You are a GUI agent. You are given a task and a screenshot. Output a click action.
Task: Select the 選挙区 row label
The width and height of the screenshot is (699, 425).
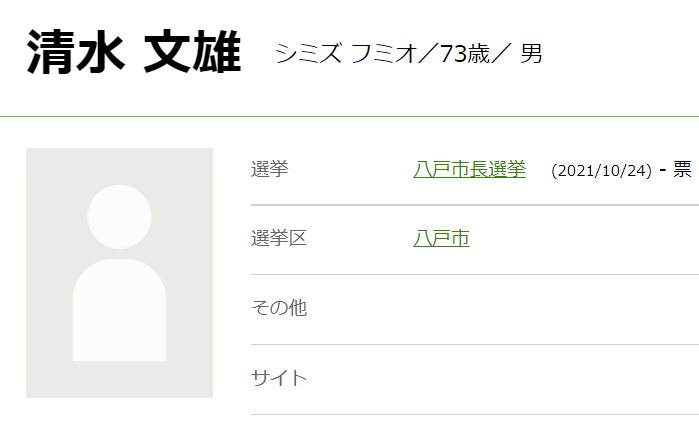(x=278, y=239)
